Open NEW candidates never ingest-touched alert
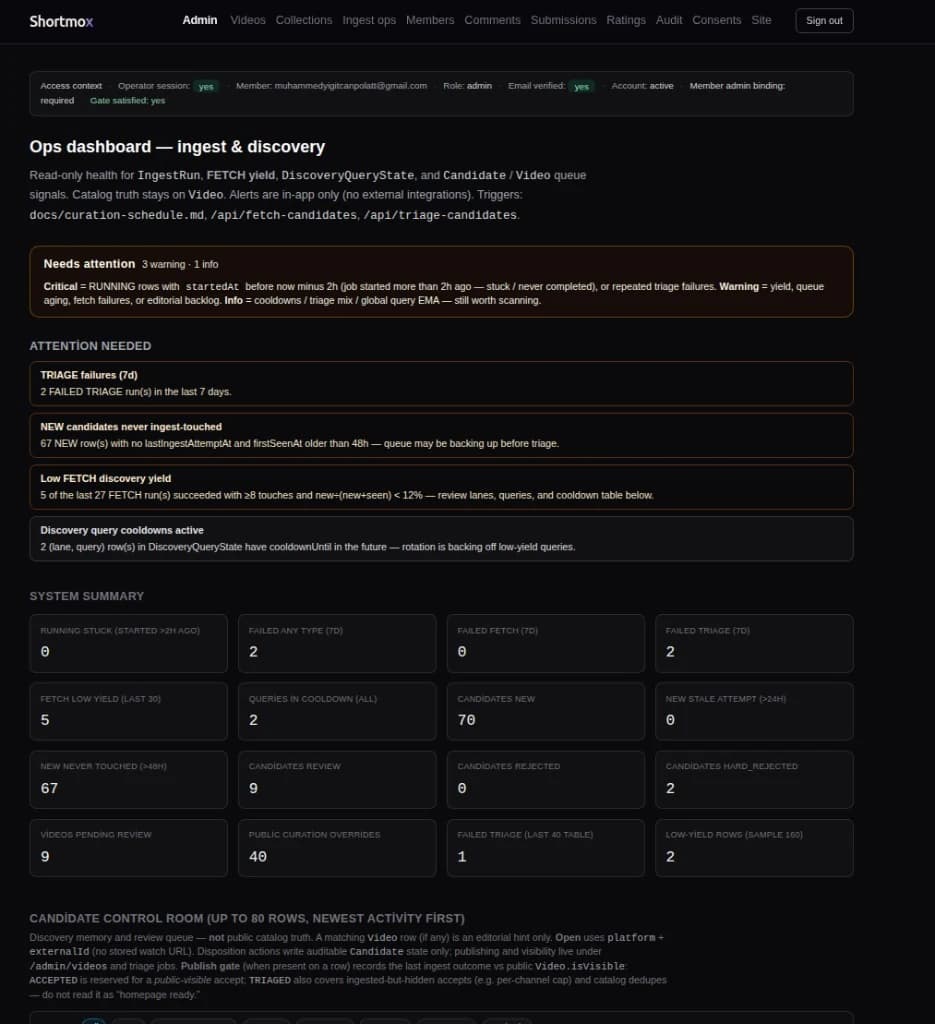This screenshot has width=935, height=1024. [441, 435]
